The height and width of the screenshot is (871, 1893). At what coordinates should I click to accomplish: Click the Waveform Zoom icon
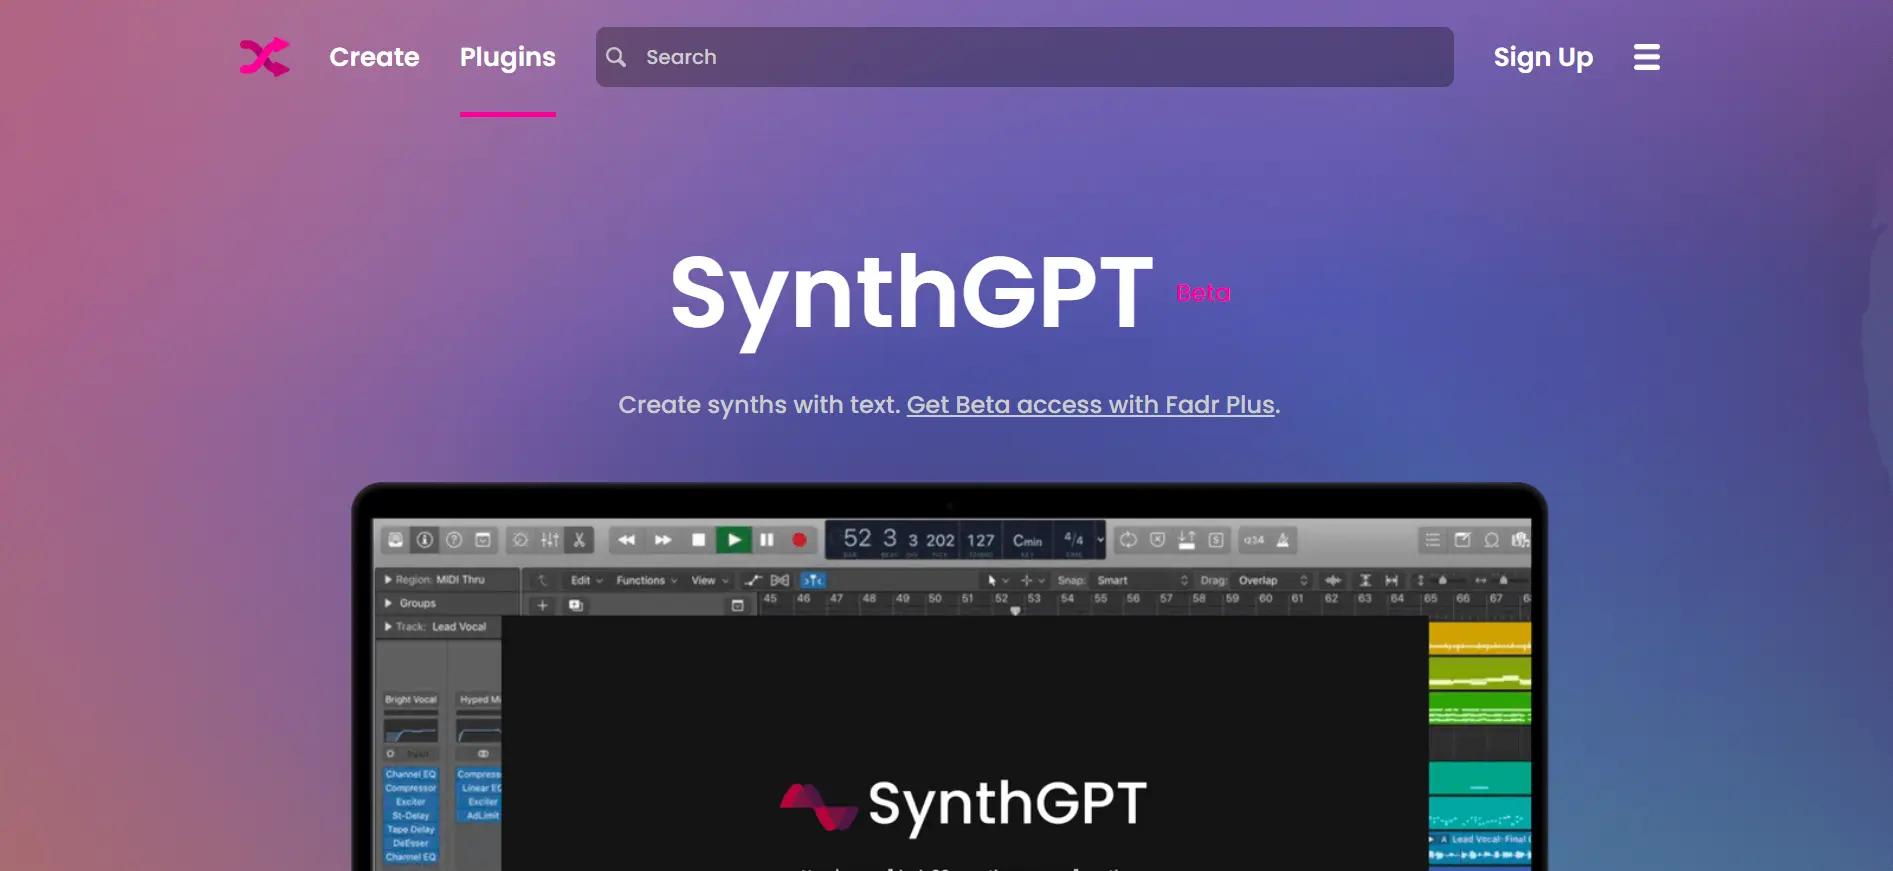(1333, 580)
